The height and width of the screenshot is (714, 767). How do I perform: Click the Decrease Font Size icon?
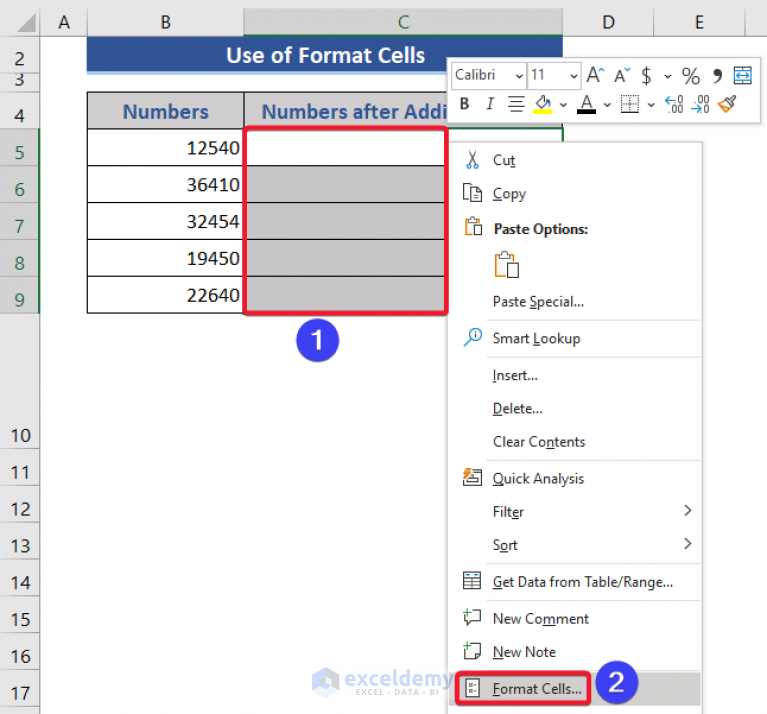point(622,75)
